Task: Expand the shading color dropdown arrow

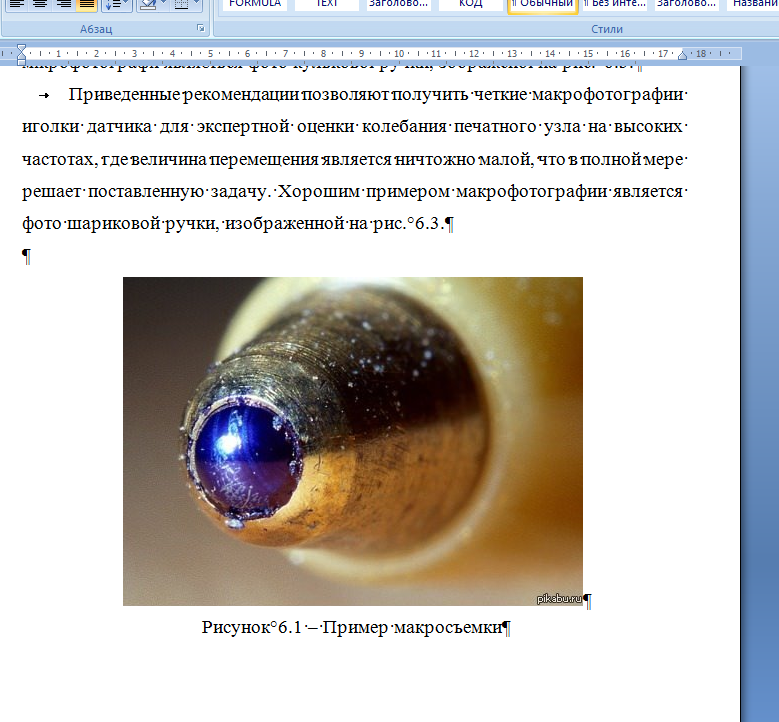Action: [x=162, y=5]
